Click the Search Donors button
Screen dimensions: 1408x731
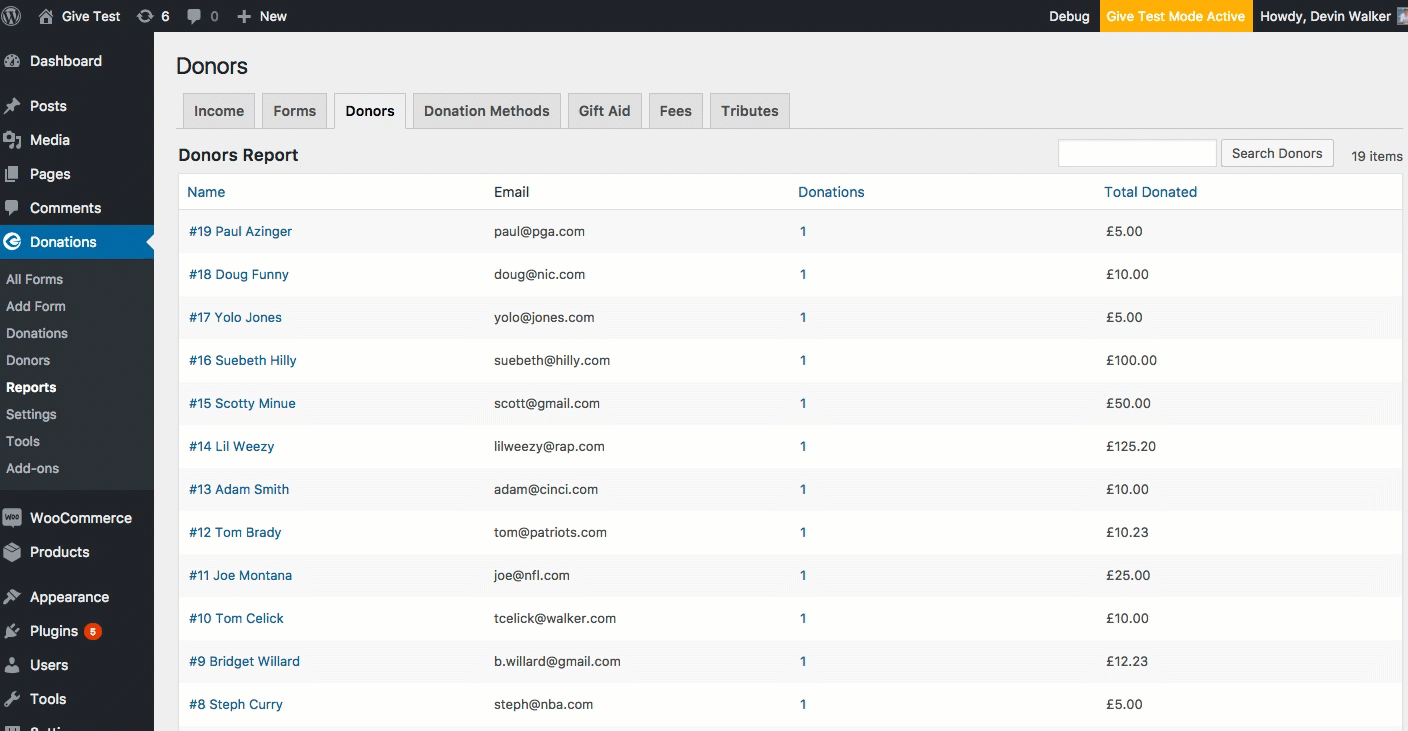point(1277,153)
